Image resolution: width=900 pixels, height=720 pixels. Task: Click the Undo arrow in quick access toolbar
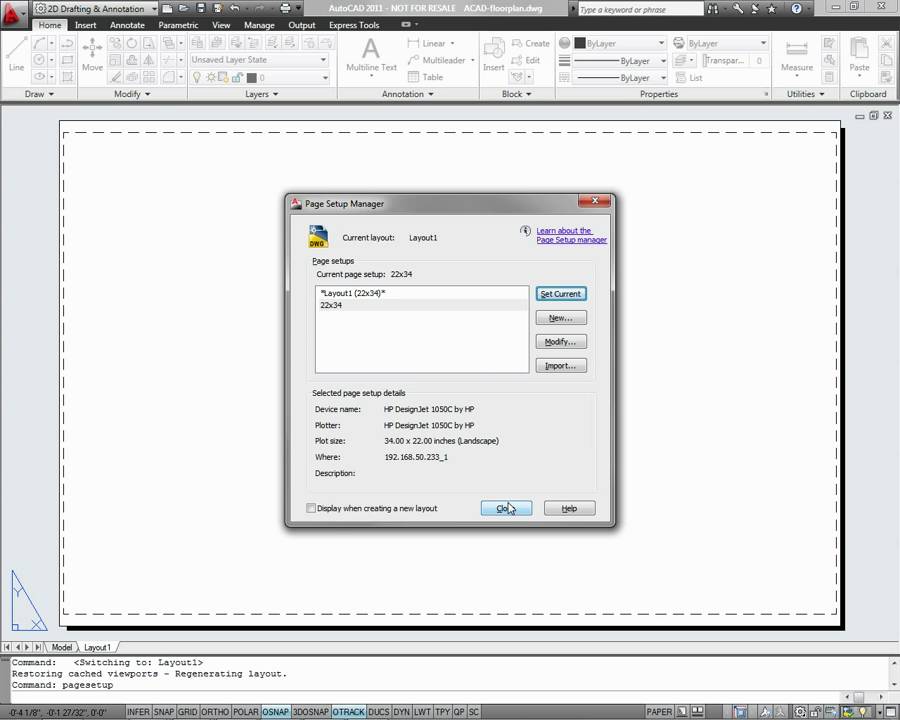[x=234, y=9]
